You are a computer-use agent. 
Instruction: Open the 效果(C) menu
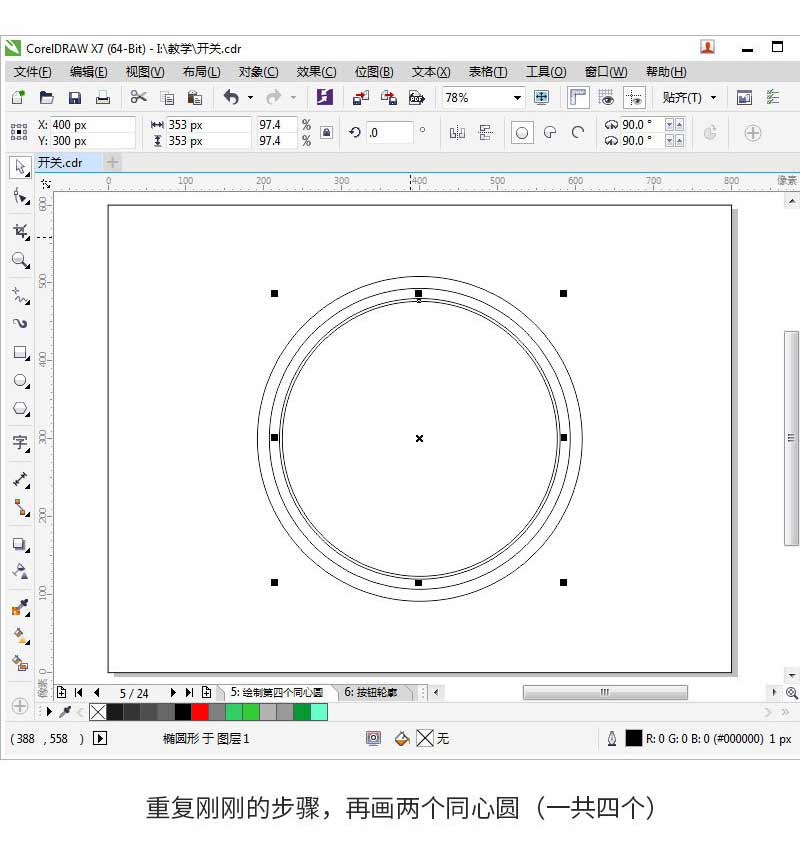[x=316, y=72]
